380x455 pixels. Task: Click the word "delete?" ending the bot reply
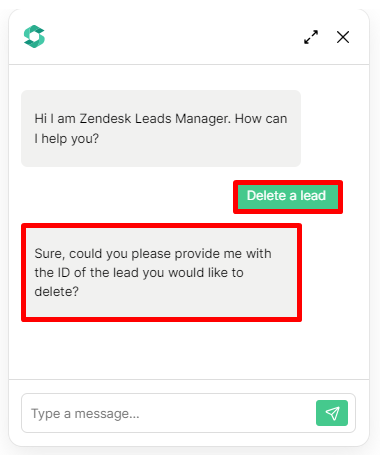(x=57, y=291)
